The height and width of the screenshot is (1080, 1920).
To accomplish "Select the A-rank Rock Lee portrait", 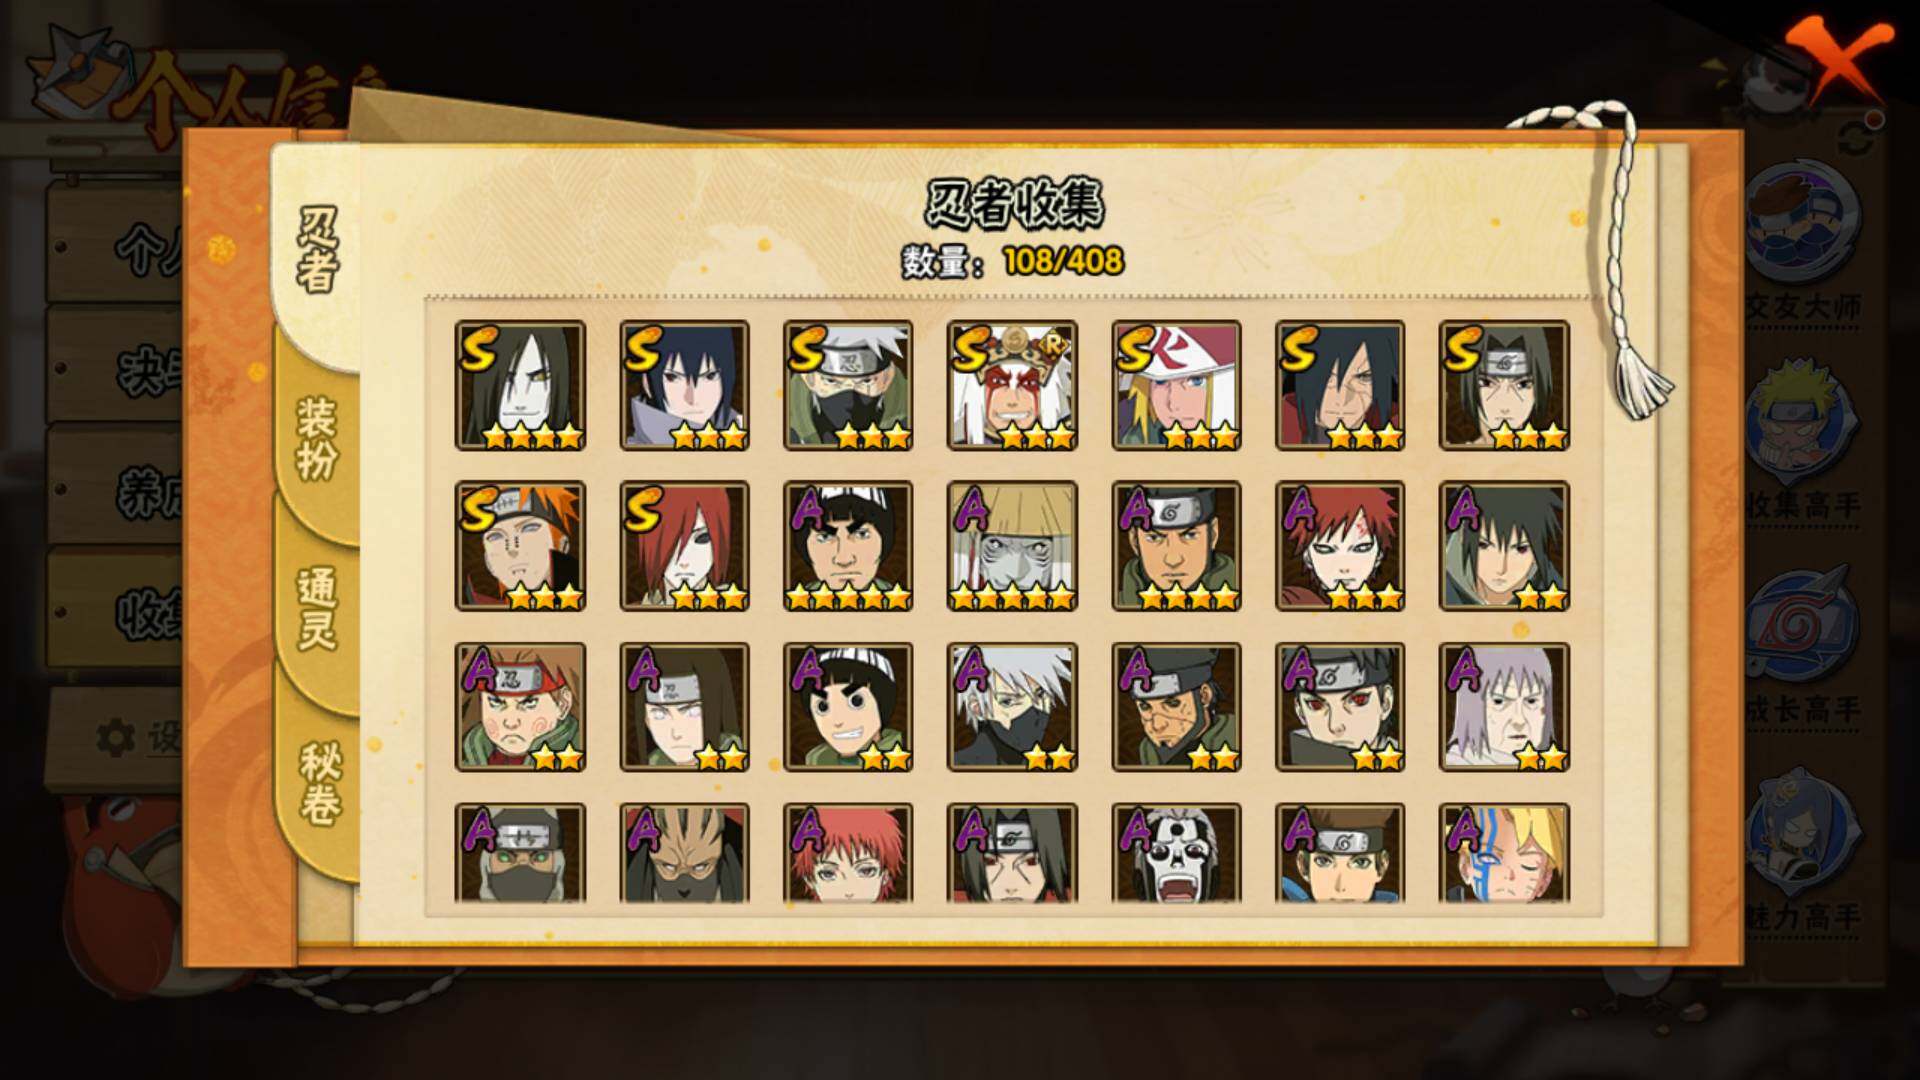I will coord(848,707).
